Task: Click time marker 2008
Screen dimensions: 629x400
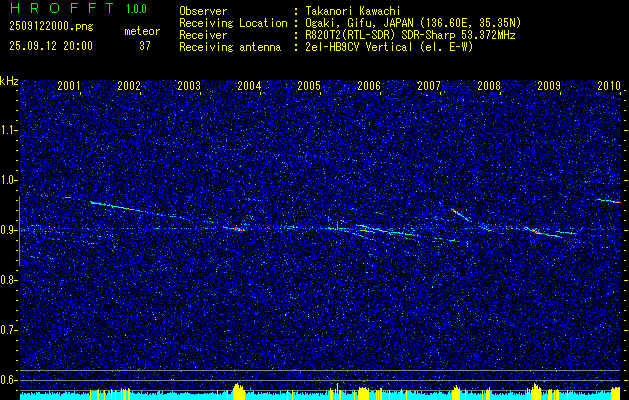Action: [x=489, y=85]
